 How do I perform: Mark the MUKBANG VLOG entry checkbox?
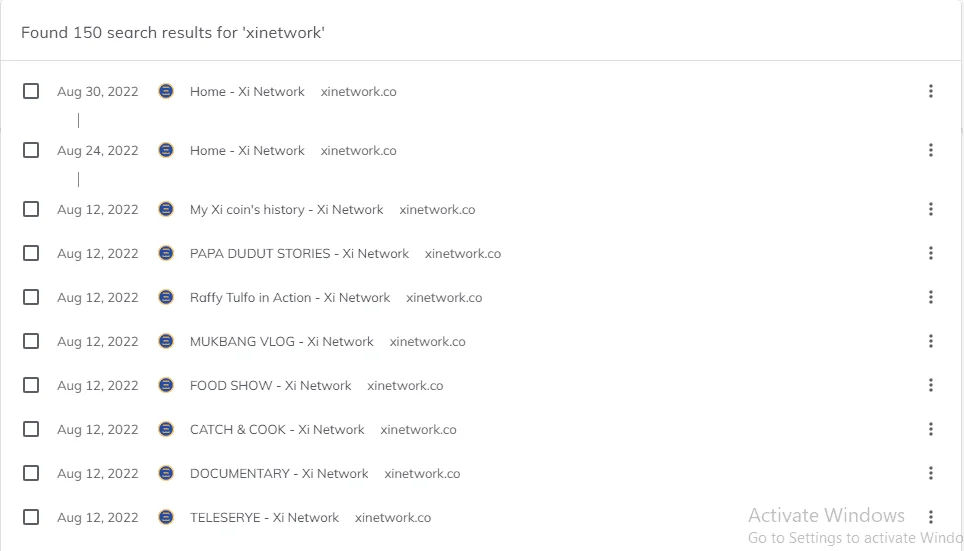(31, 341)
